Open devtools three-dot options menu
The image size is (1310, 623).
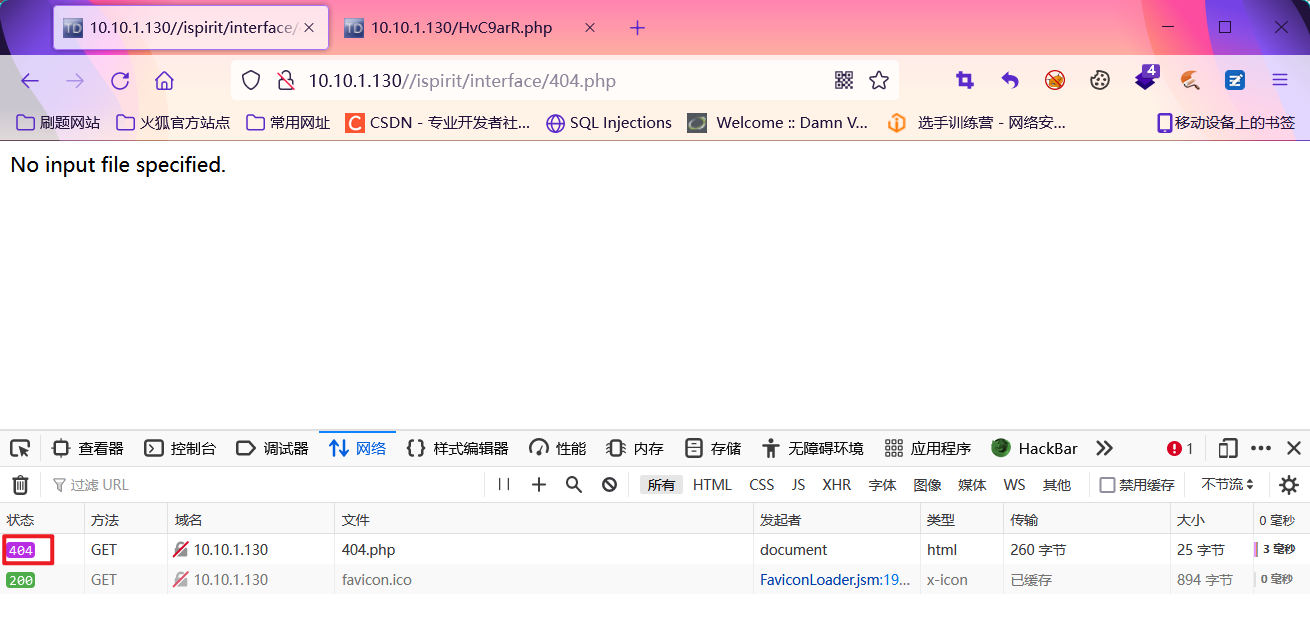point(1261,448)
